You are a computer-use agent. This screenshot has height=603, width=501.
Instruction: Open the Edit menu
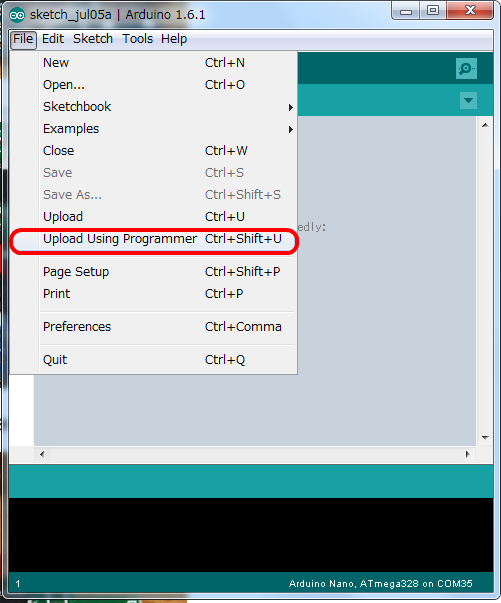[x=53, y=39]
